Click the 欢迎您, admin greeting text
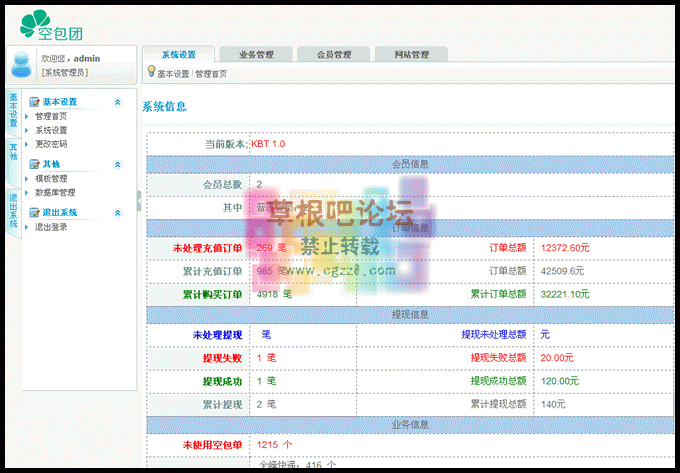 pos(70,58)
